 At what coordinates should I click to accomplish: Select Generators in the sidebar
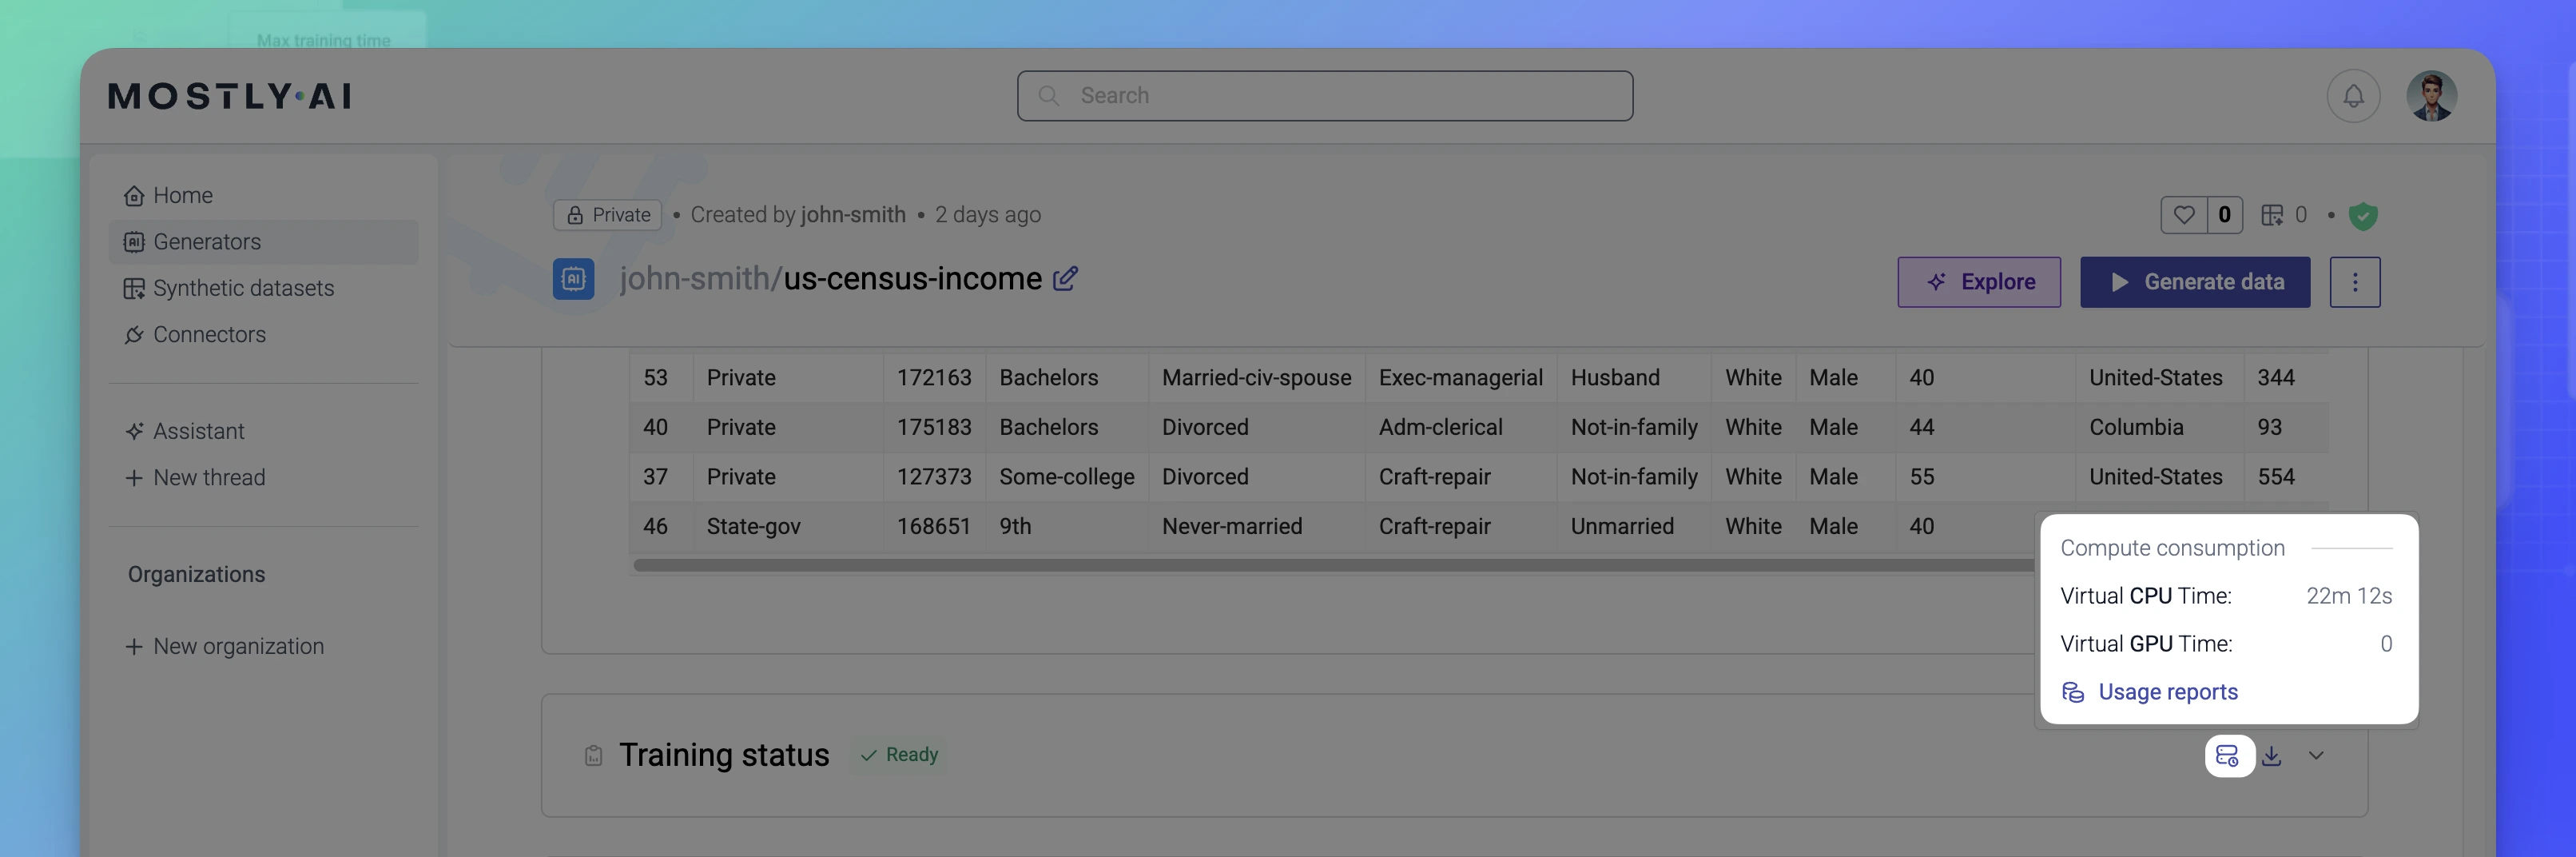tap(263, 242)
